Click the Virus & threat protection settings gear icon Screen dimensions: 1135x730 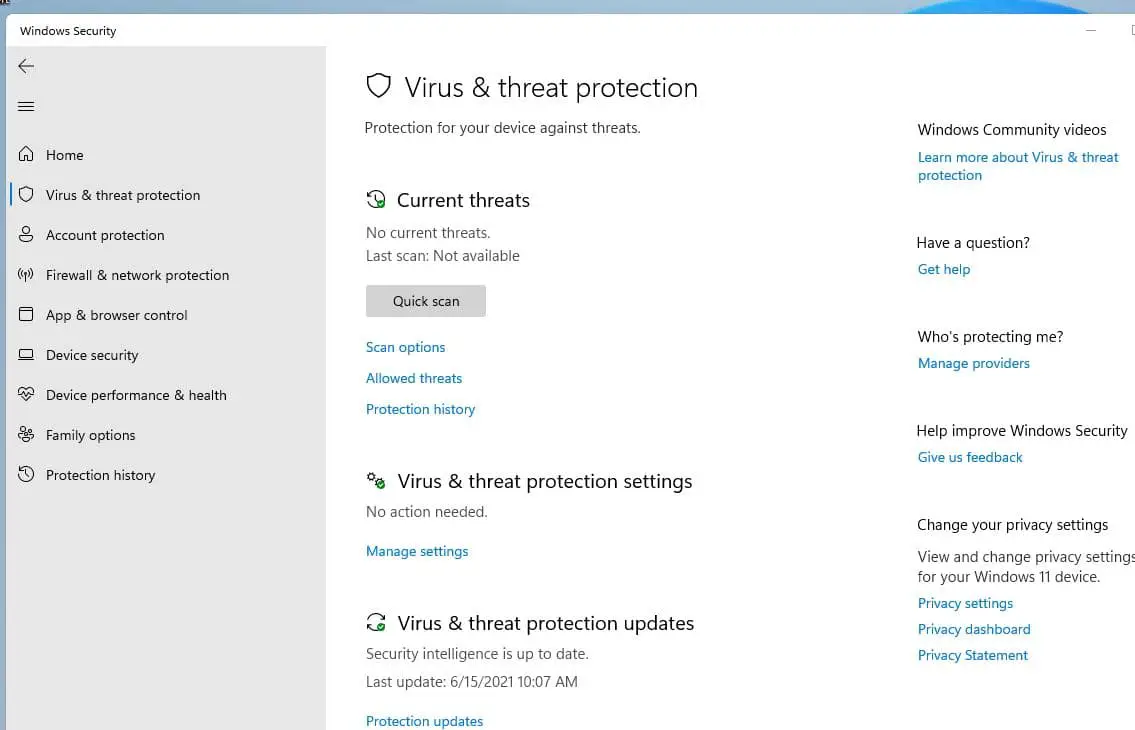point(376,481)
